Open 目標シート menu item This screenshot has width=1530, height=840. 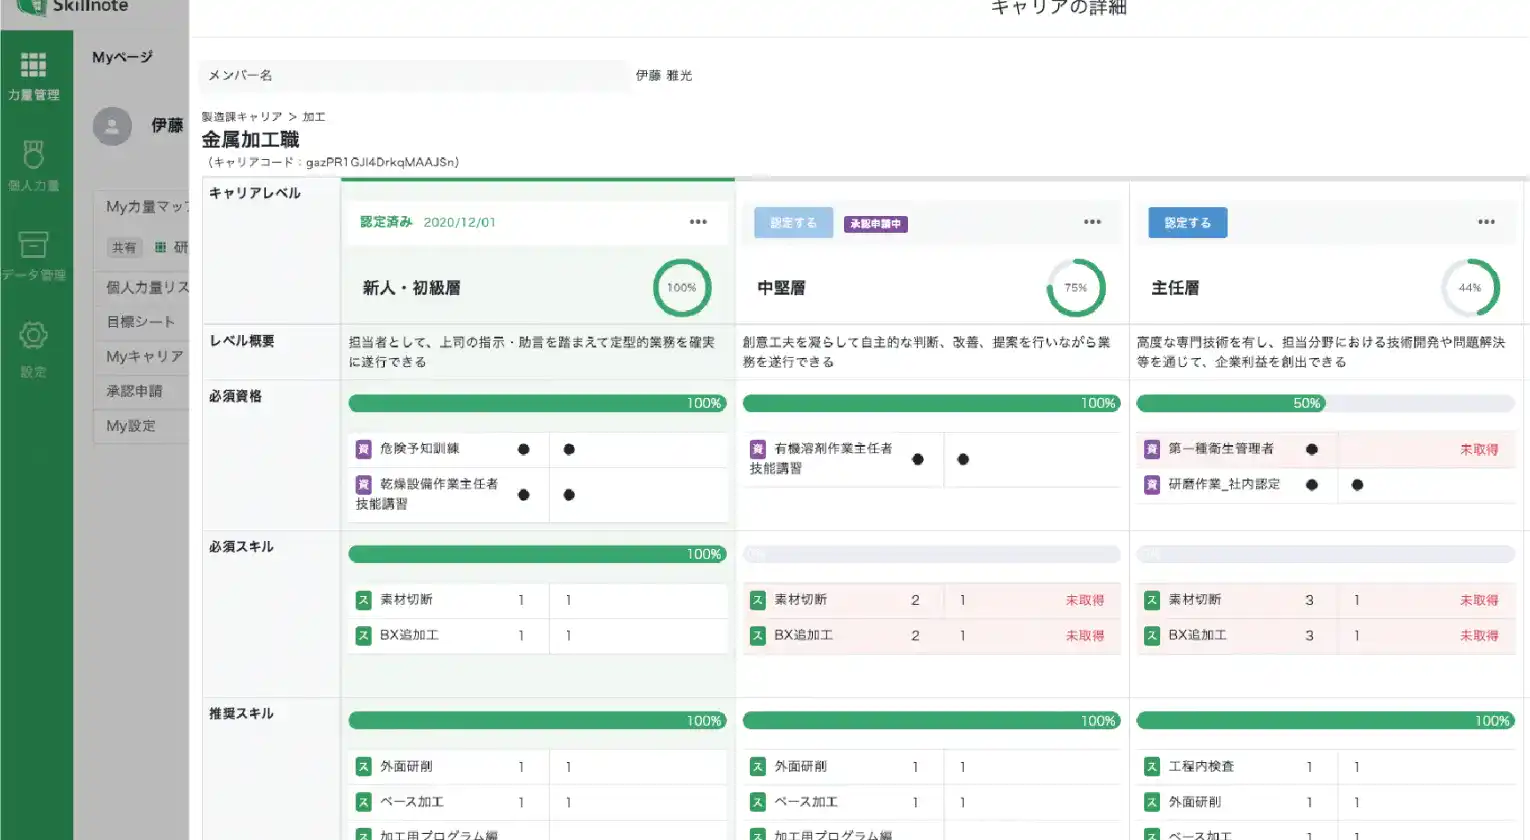point(141,322)
